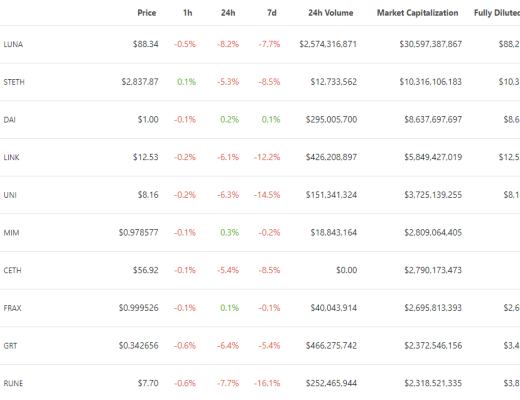Click RUNE 7d change -16.1%

click(267, 383)
